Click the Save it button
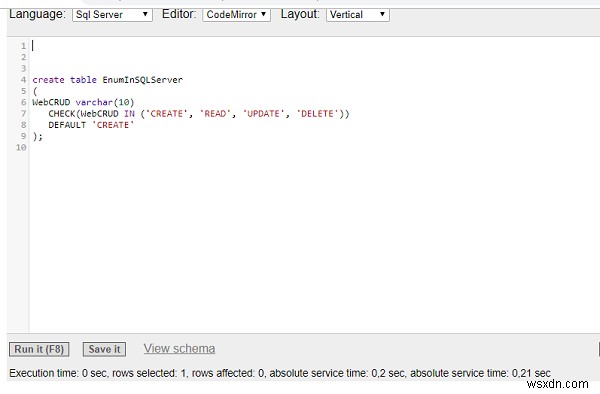The image size is (600, 394). pos(104,349)
